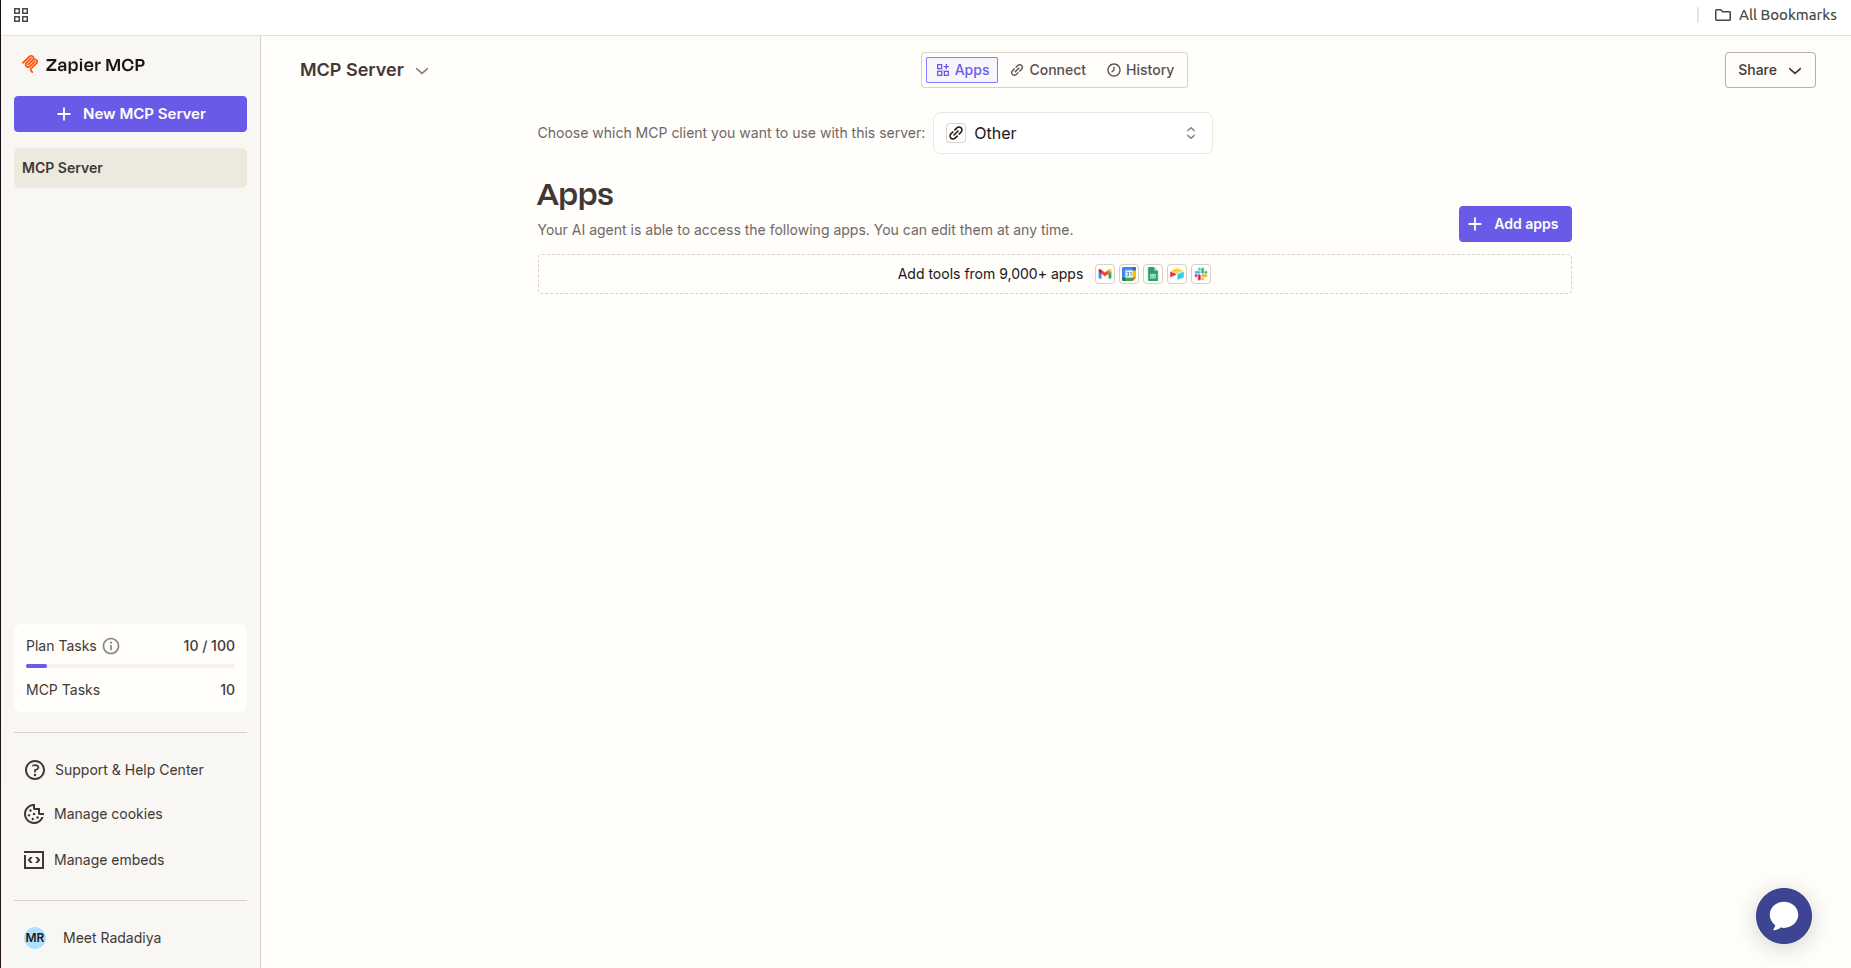The image size is (1851, 968).
Task: Open the All Bookmarks folder
Action: [1776, 15]
